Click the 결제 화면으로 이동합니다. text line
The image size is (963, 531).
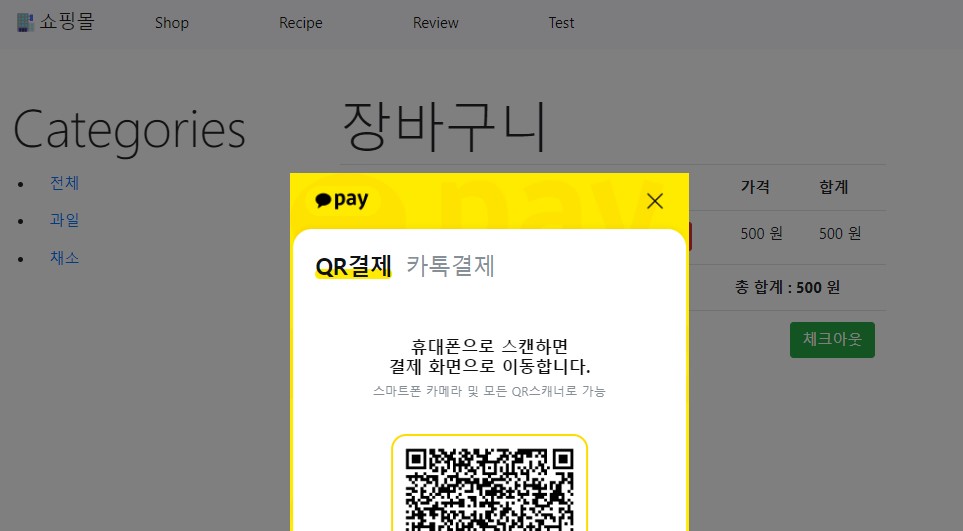pyautogui.click(x=489, y=366)
